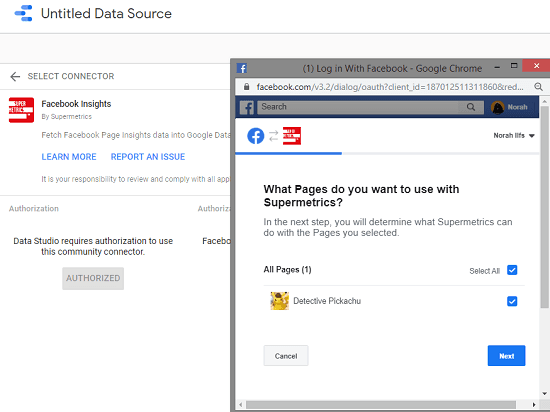
Task: Click the By Supermetrics text
Action: tap(67, 117)
